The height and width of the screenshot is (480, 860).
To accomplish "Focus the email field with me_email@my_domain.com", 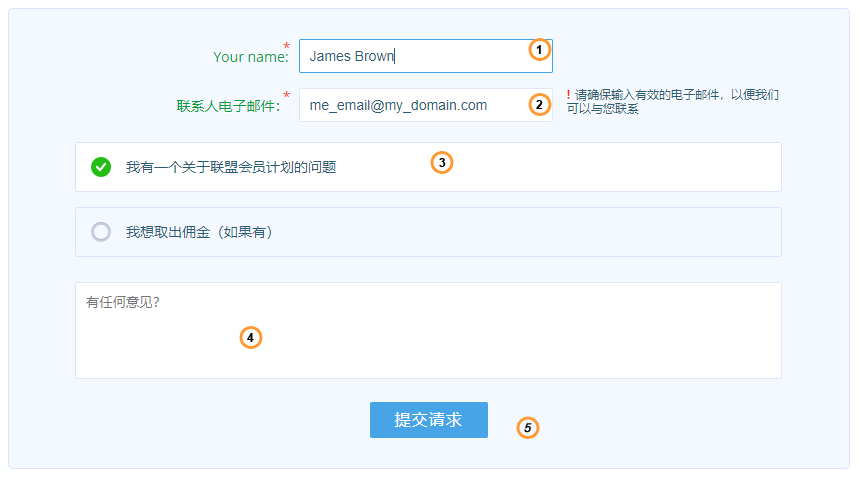I will 410,105.
